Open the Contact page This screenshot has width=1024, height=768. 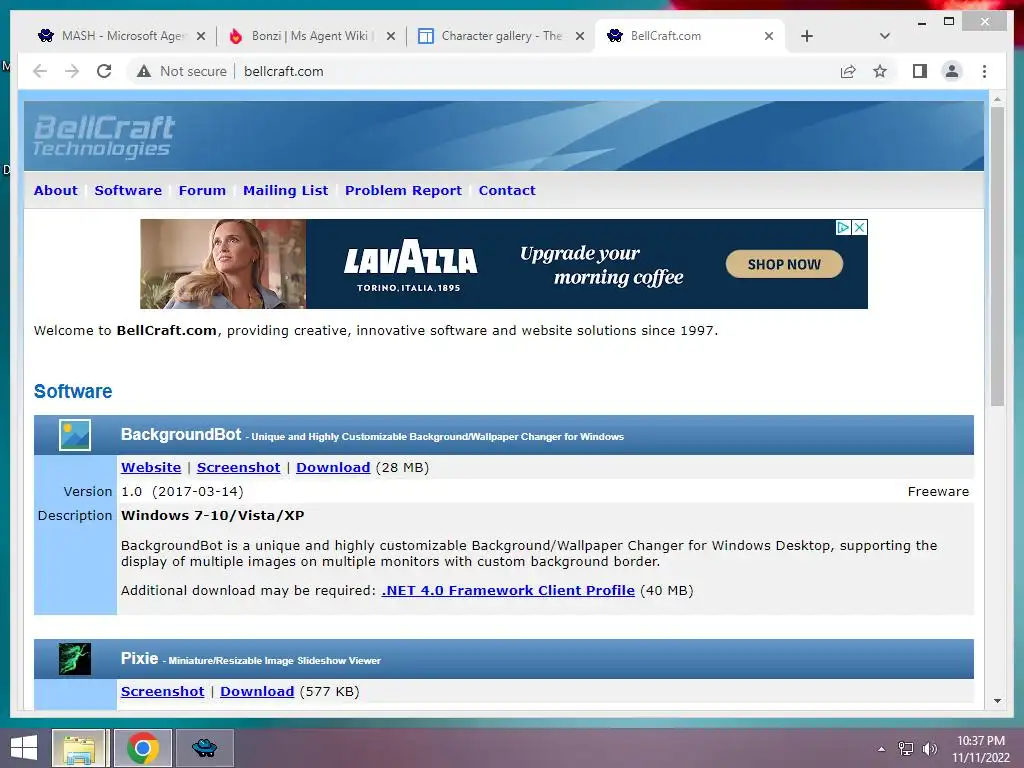(507, 191)
